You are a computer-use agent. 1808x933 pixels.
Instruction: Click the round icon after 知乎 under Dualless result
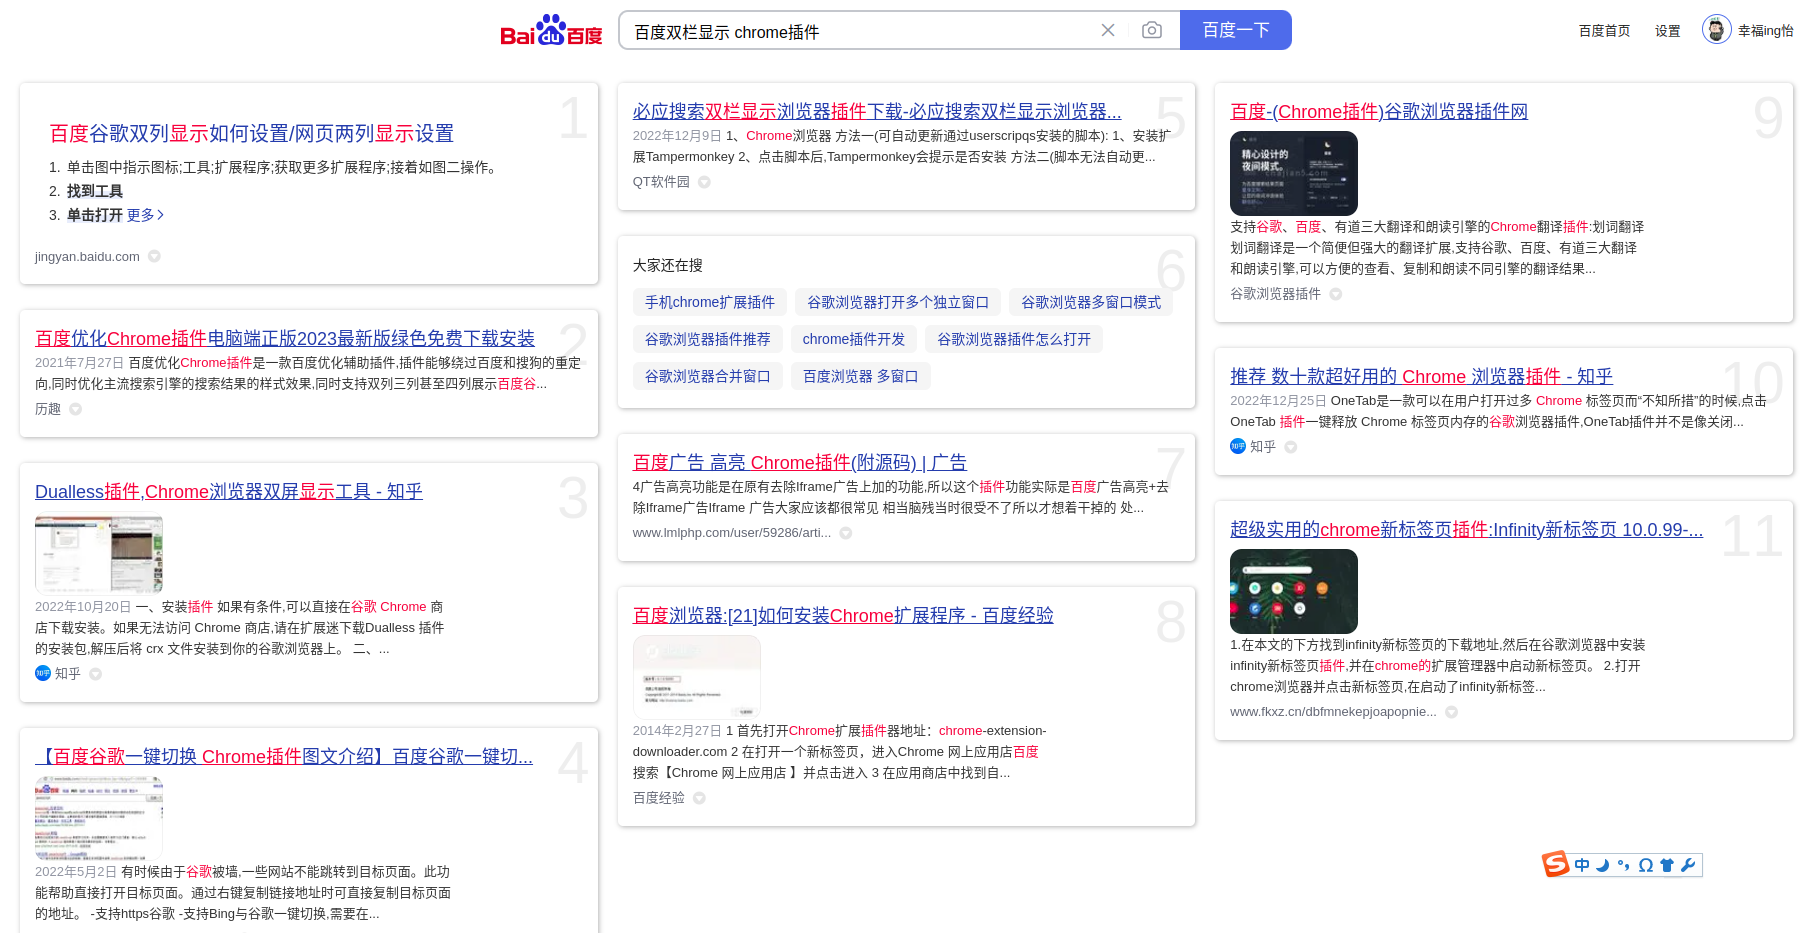pyautogui.click(x=96, y=674)
